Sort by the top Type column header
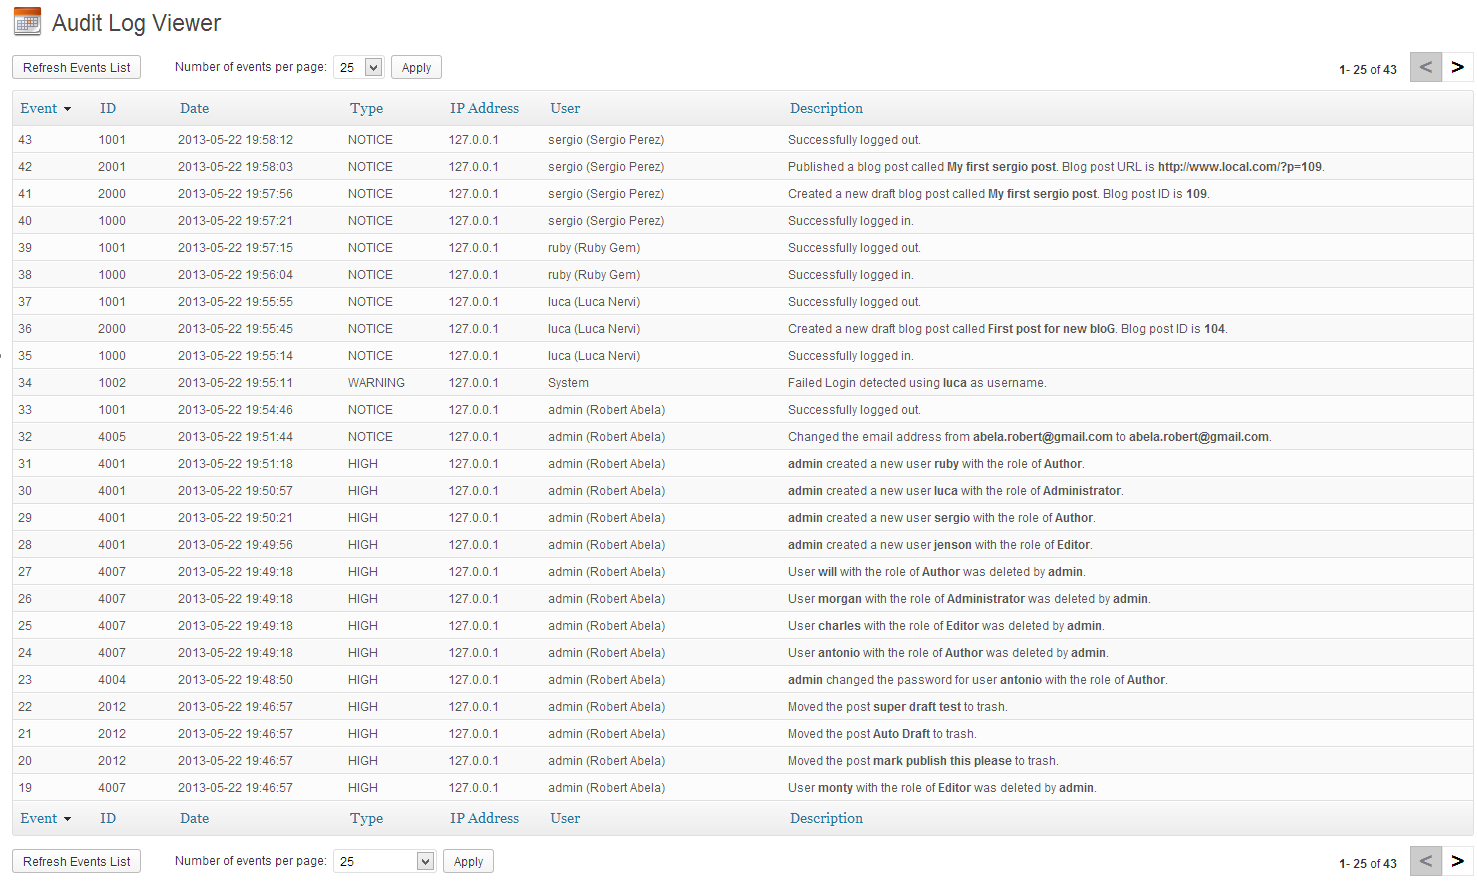Screen dimensions: 1477x884 [366, 108]
